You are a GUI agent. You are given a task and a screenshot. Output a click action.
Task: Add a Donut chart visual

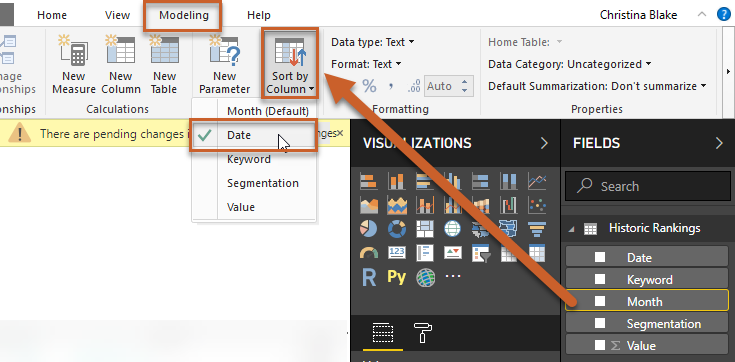point(397,229)
